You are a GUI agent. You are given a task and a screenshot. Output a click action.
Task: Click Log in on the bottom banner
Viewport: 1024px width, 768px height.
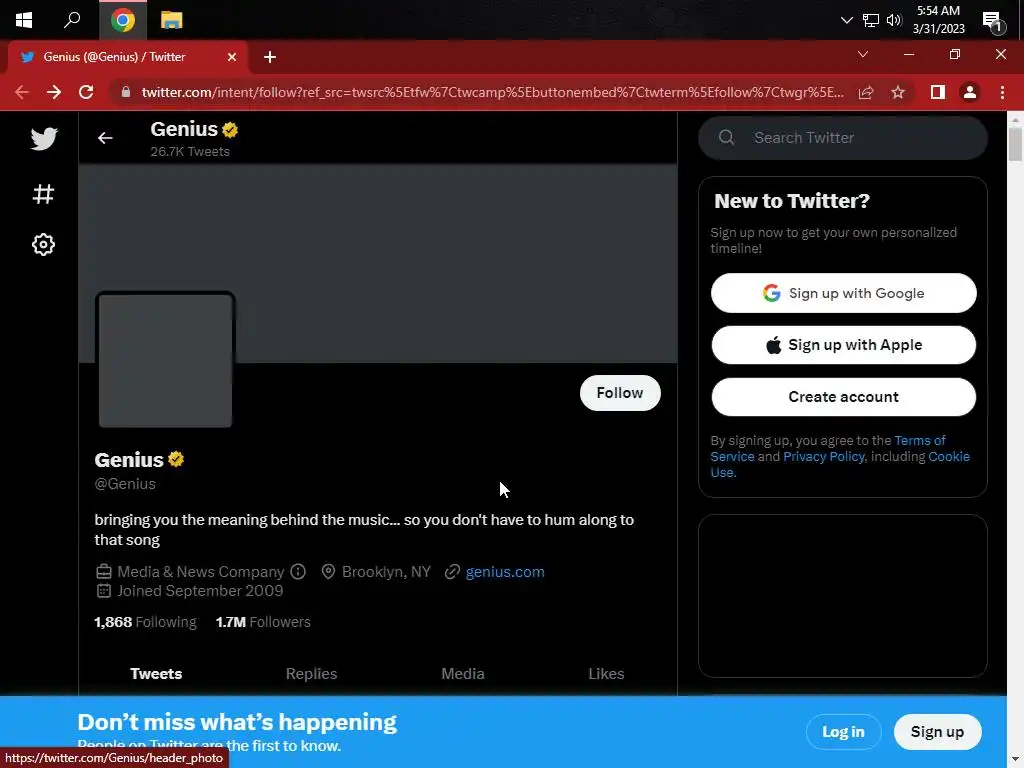click(843, 732)
